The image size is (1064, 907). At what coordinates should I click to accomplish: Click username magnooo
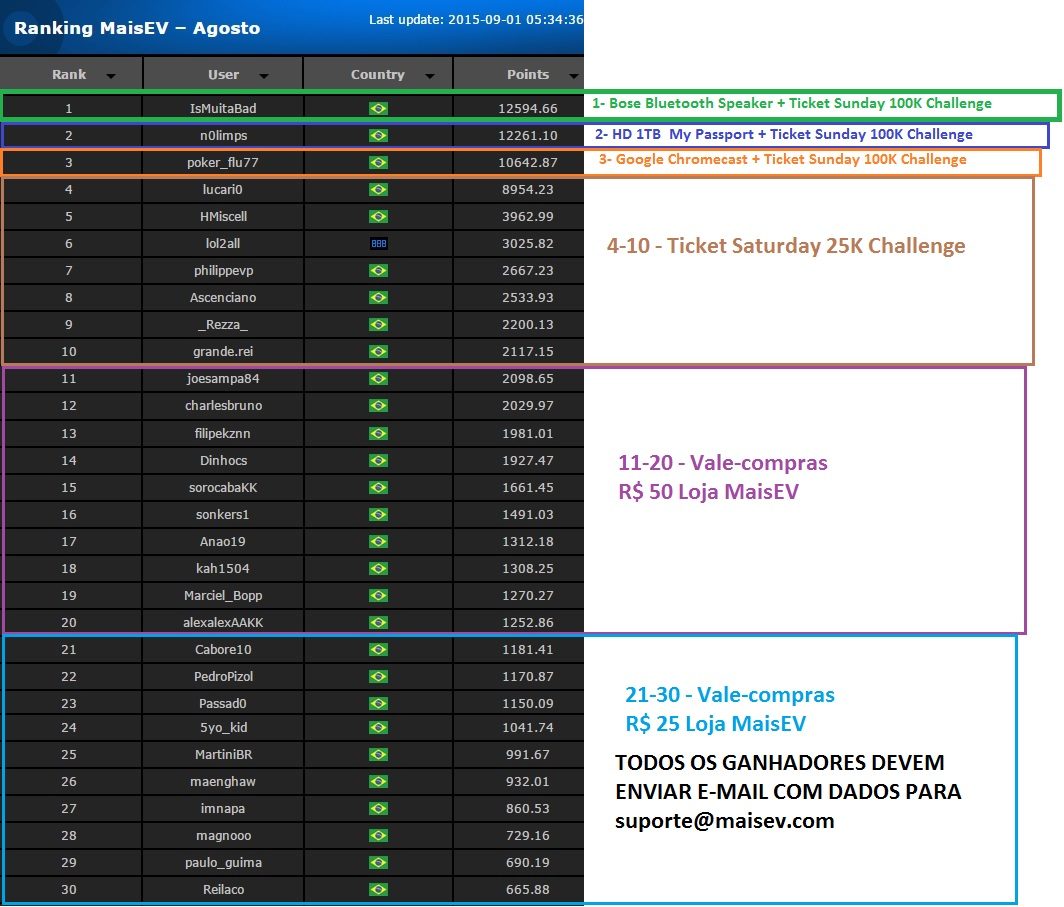click(223, 836)
